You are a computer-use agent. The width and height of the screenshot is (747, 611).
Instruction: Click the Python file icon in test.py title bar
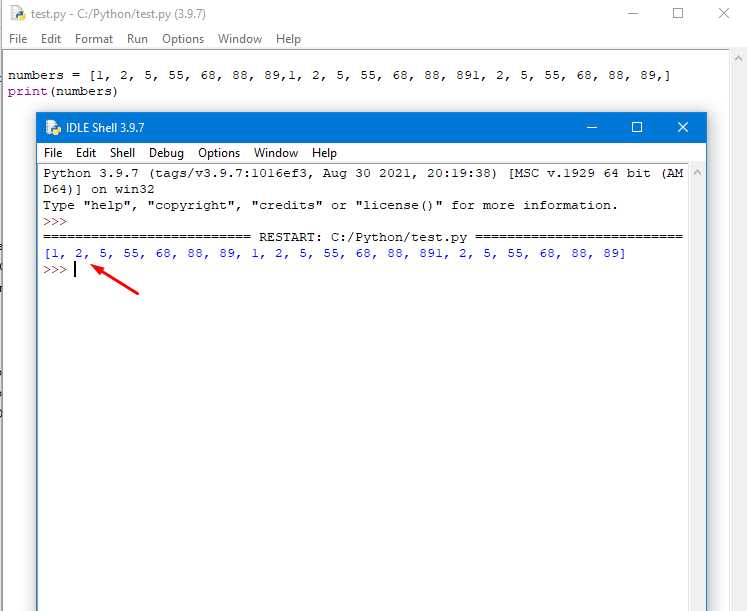[x=18, y=13]
